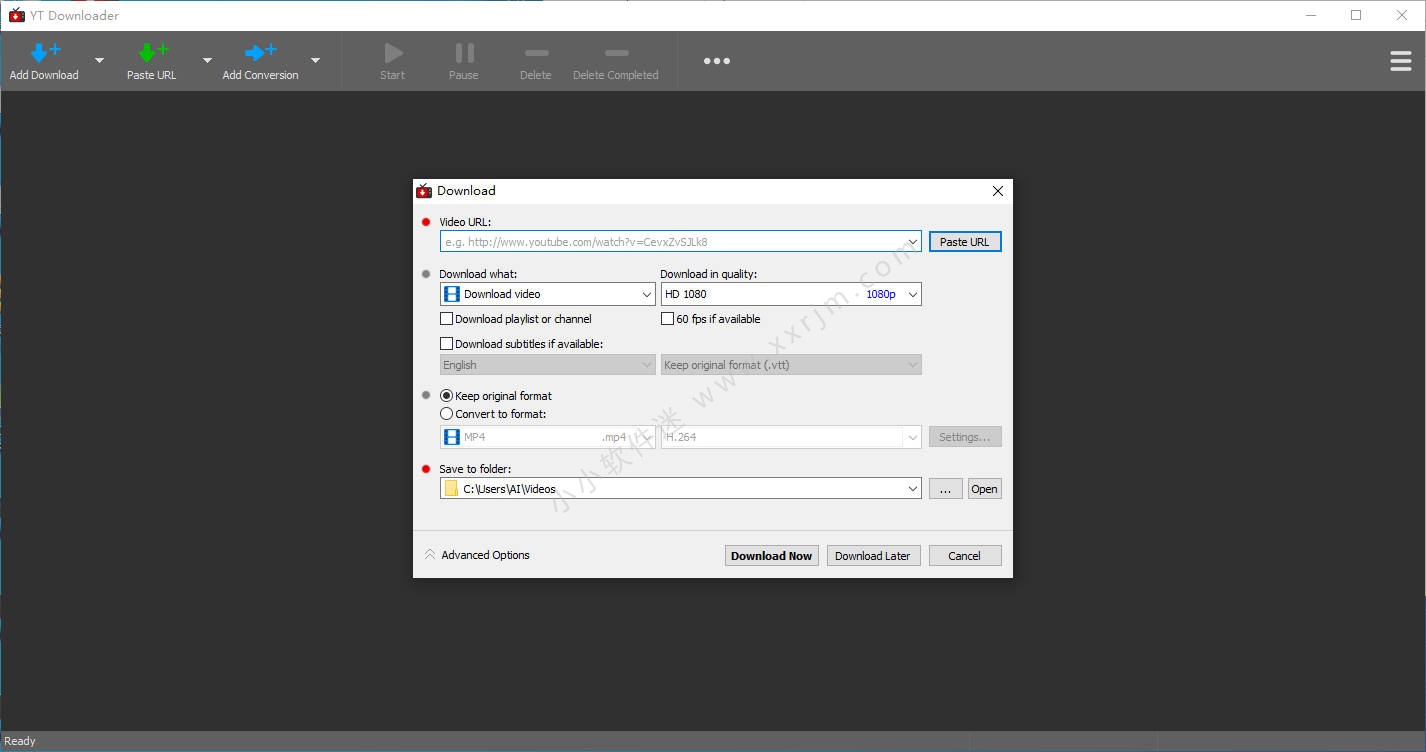Close the Download dialog
Image resolution: width=1426 pixels, height=752 pixels.
click(997, 191)
